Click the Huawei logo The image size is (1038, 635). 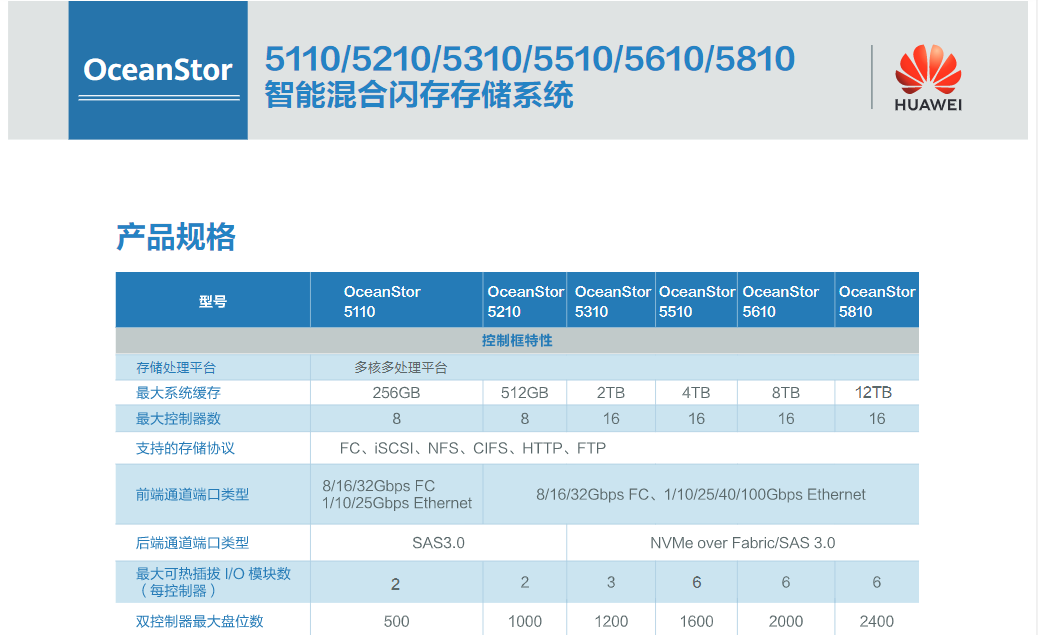pos(927,78)
